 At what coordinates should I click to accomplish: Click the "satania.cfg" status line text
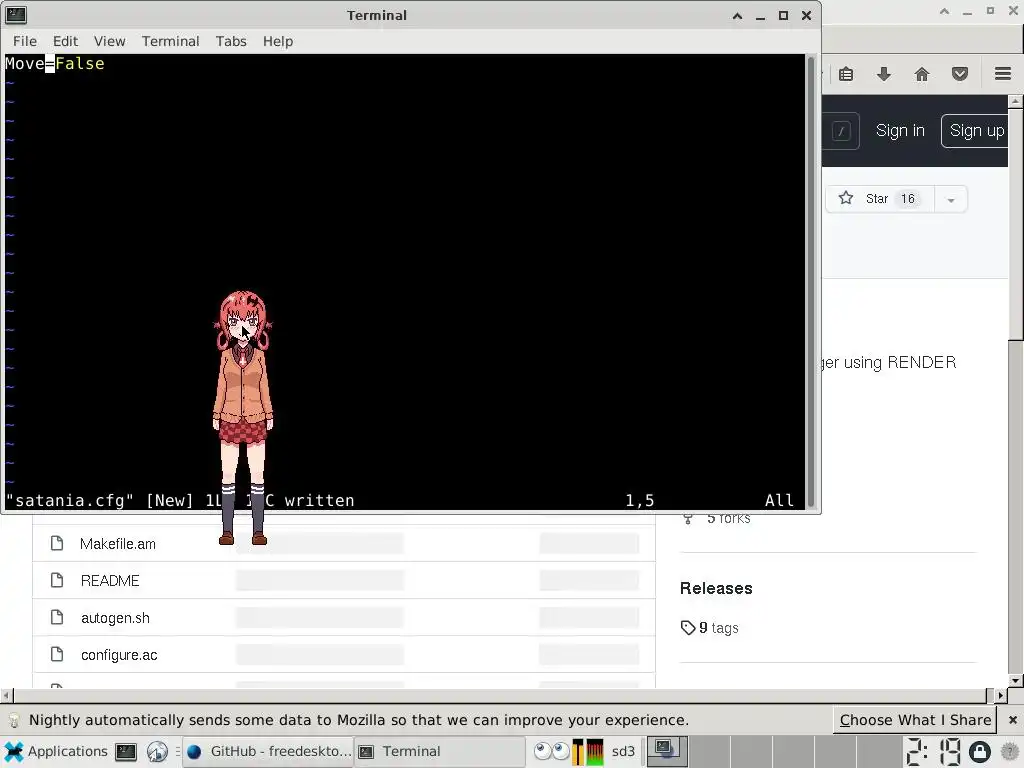point(70,500)
